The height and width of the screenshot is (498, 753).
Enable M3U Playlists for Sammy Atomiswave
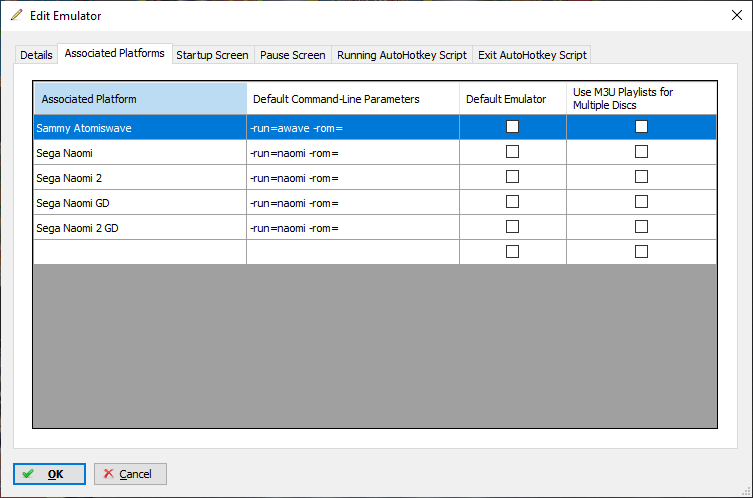click(x=641, y=127)
